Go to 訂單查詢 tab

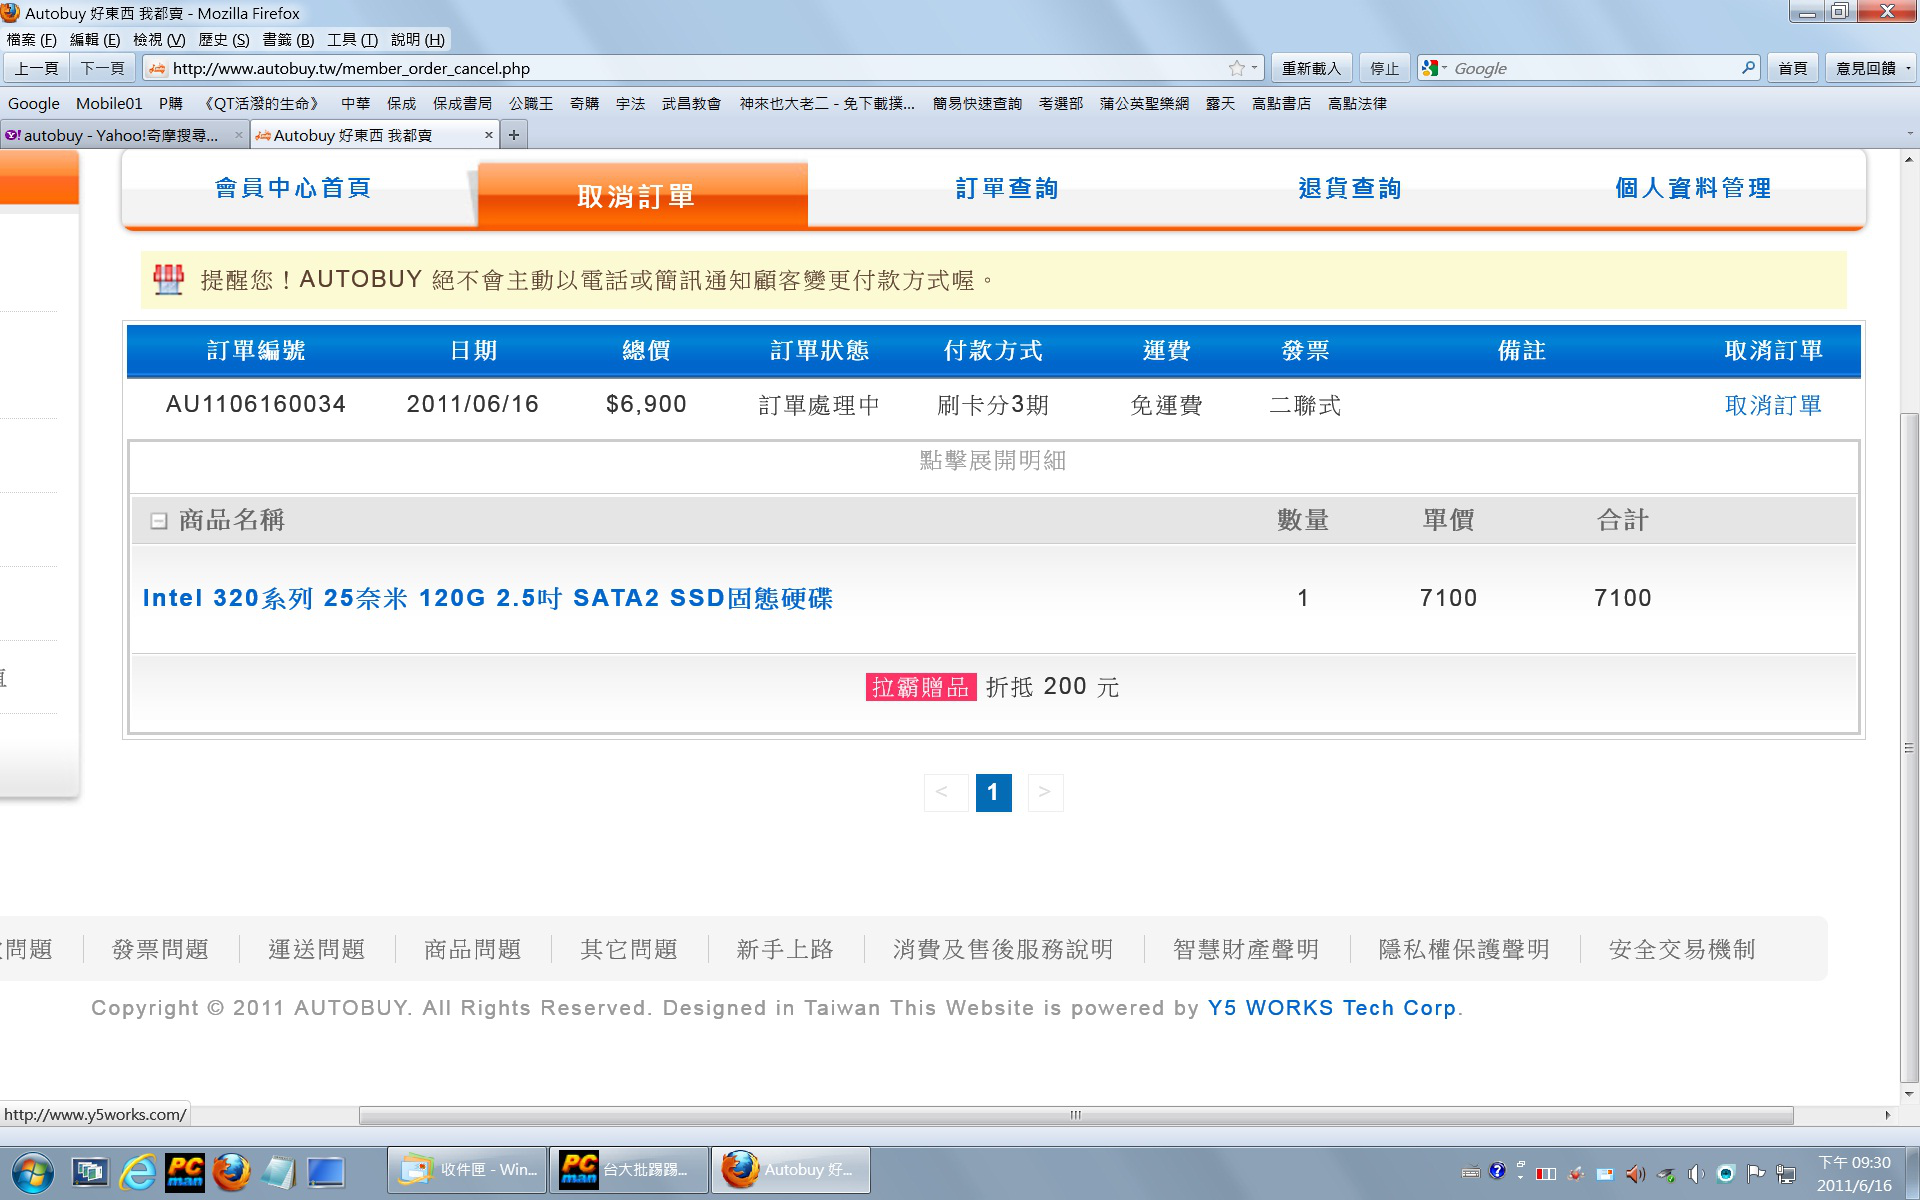1007,188
